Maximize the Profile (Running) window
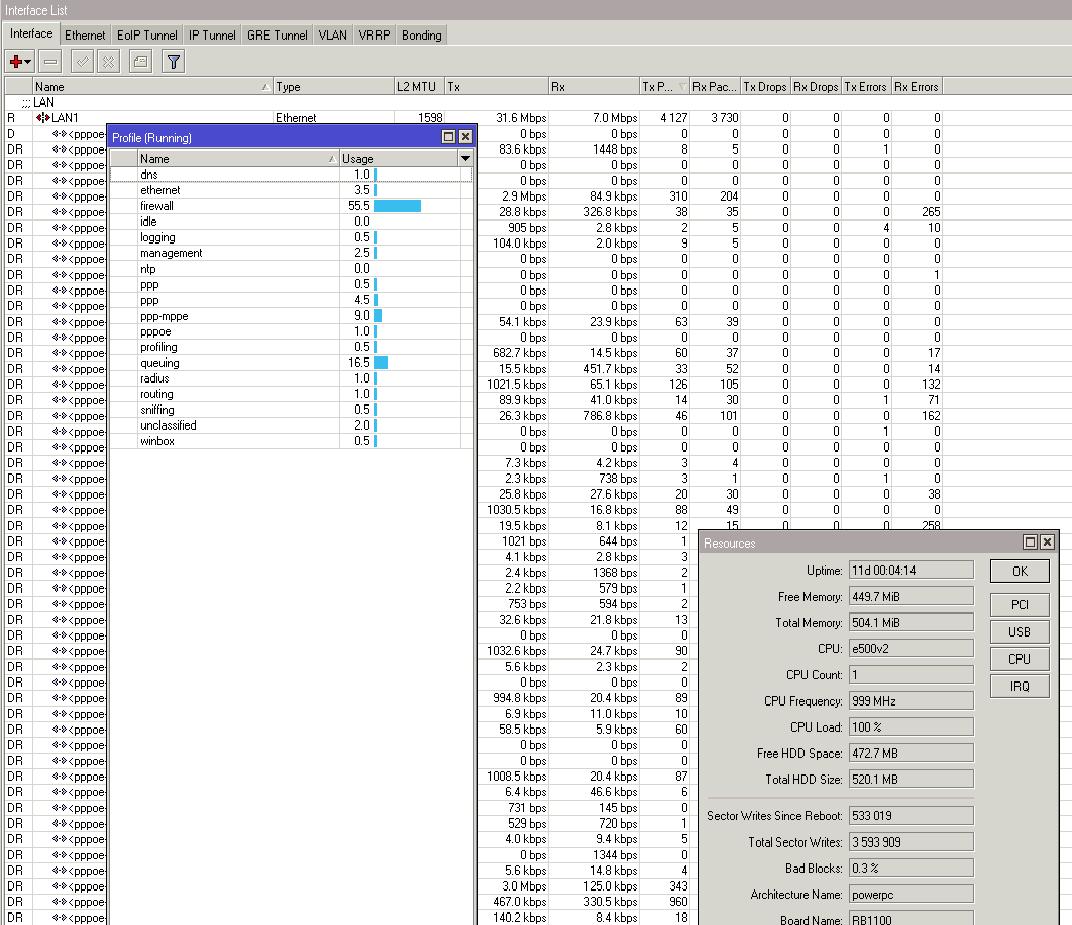Screen dimensions: 1072x925 449,137
